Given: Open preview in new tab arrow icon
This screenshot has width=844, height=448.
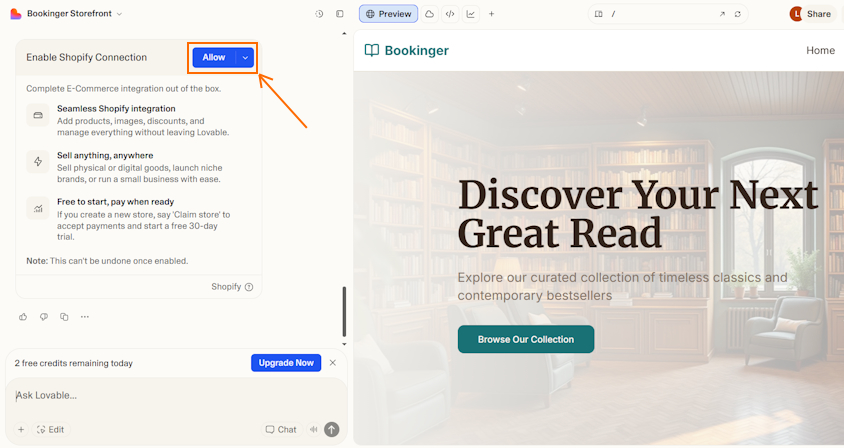Looking at the screenshot, I should (x=722, y=14).
